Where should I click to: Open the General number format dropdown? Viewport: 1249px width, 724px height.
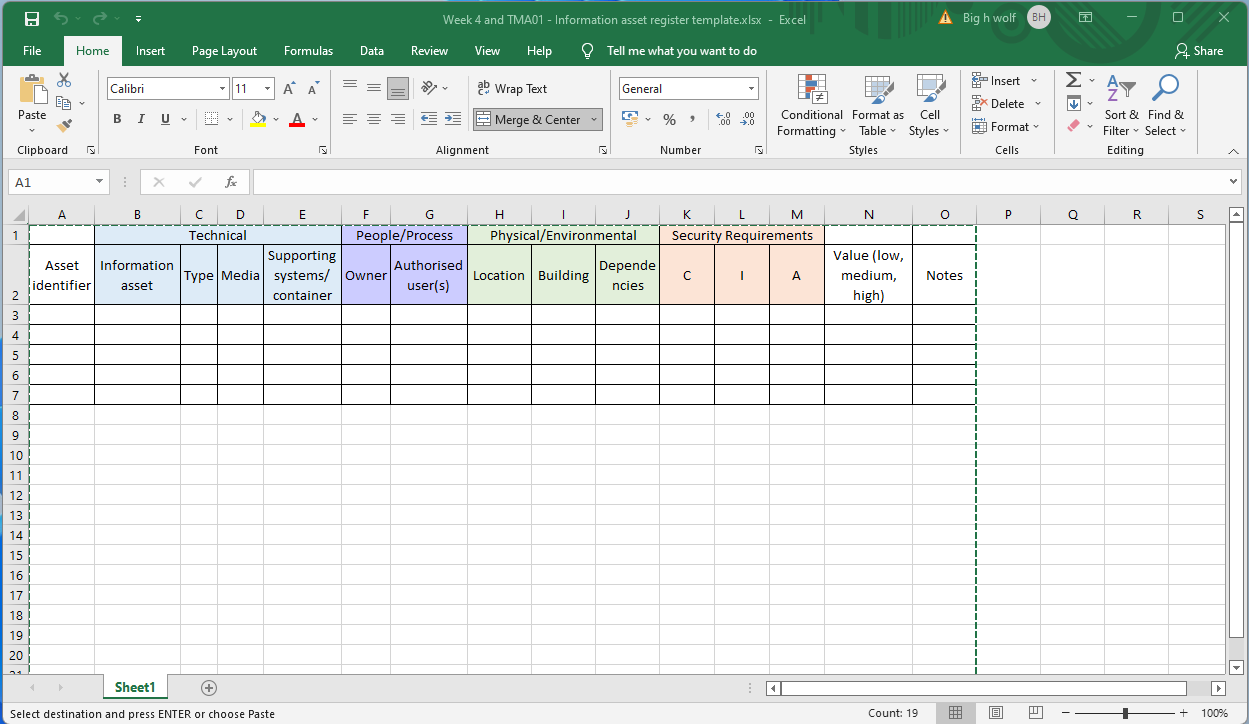pyautogui.click(x=751, y=89)
